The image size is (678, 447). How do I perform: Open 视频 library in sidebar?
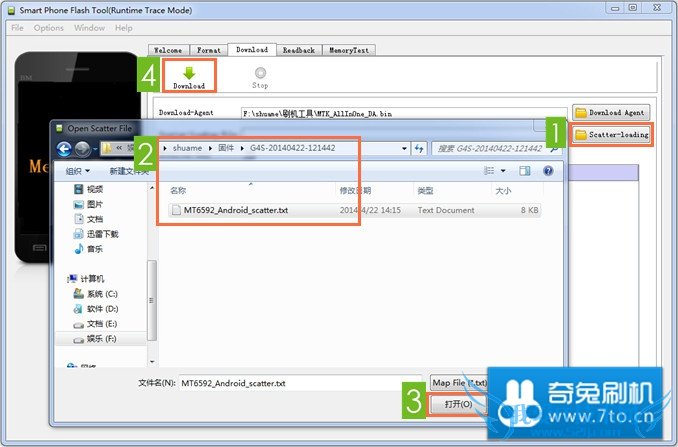point(89,189)
